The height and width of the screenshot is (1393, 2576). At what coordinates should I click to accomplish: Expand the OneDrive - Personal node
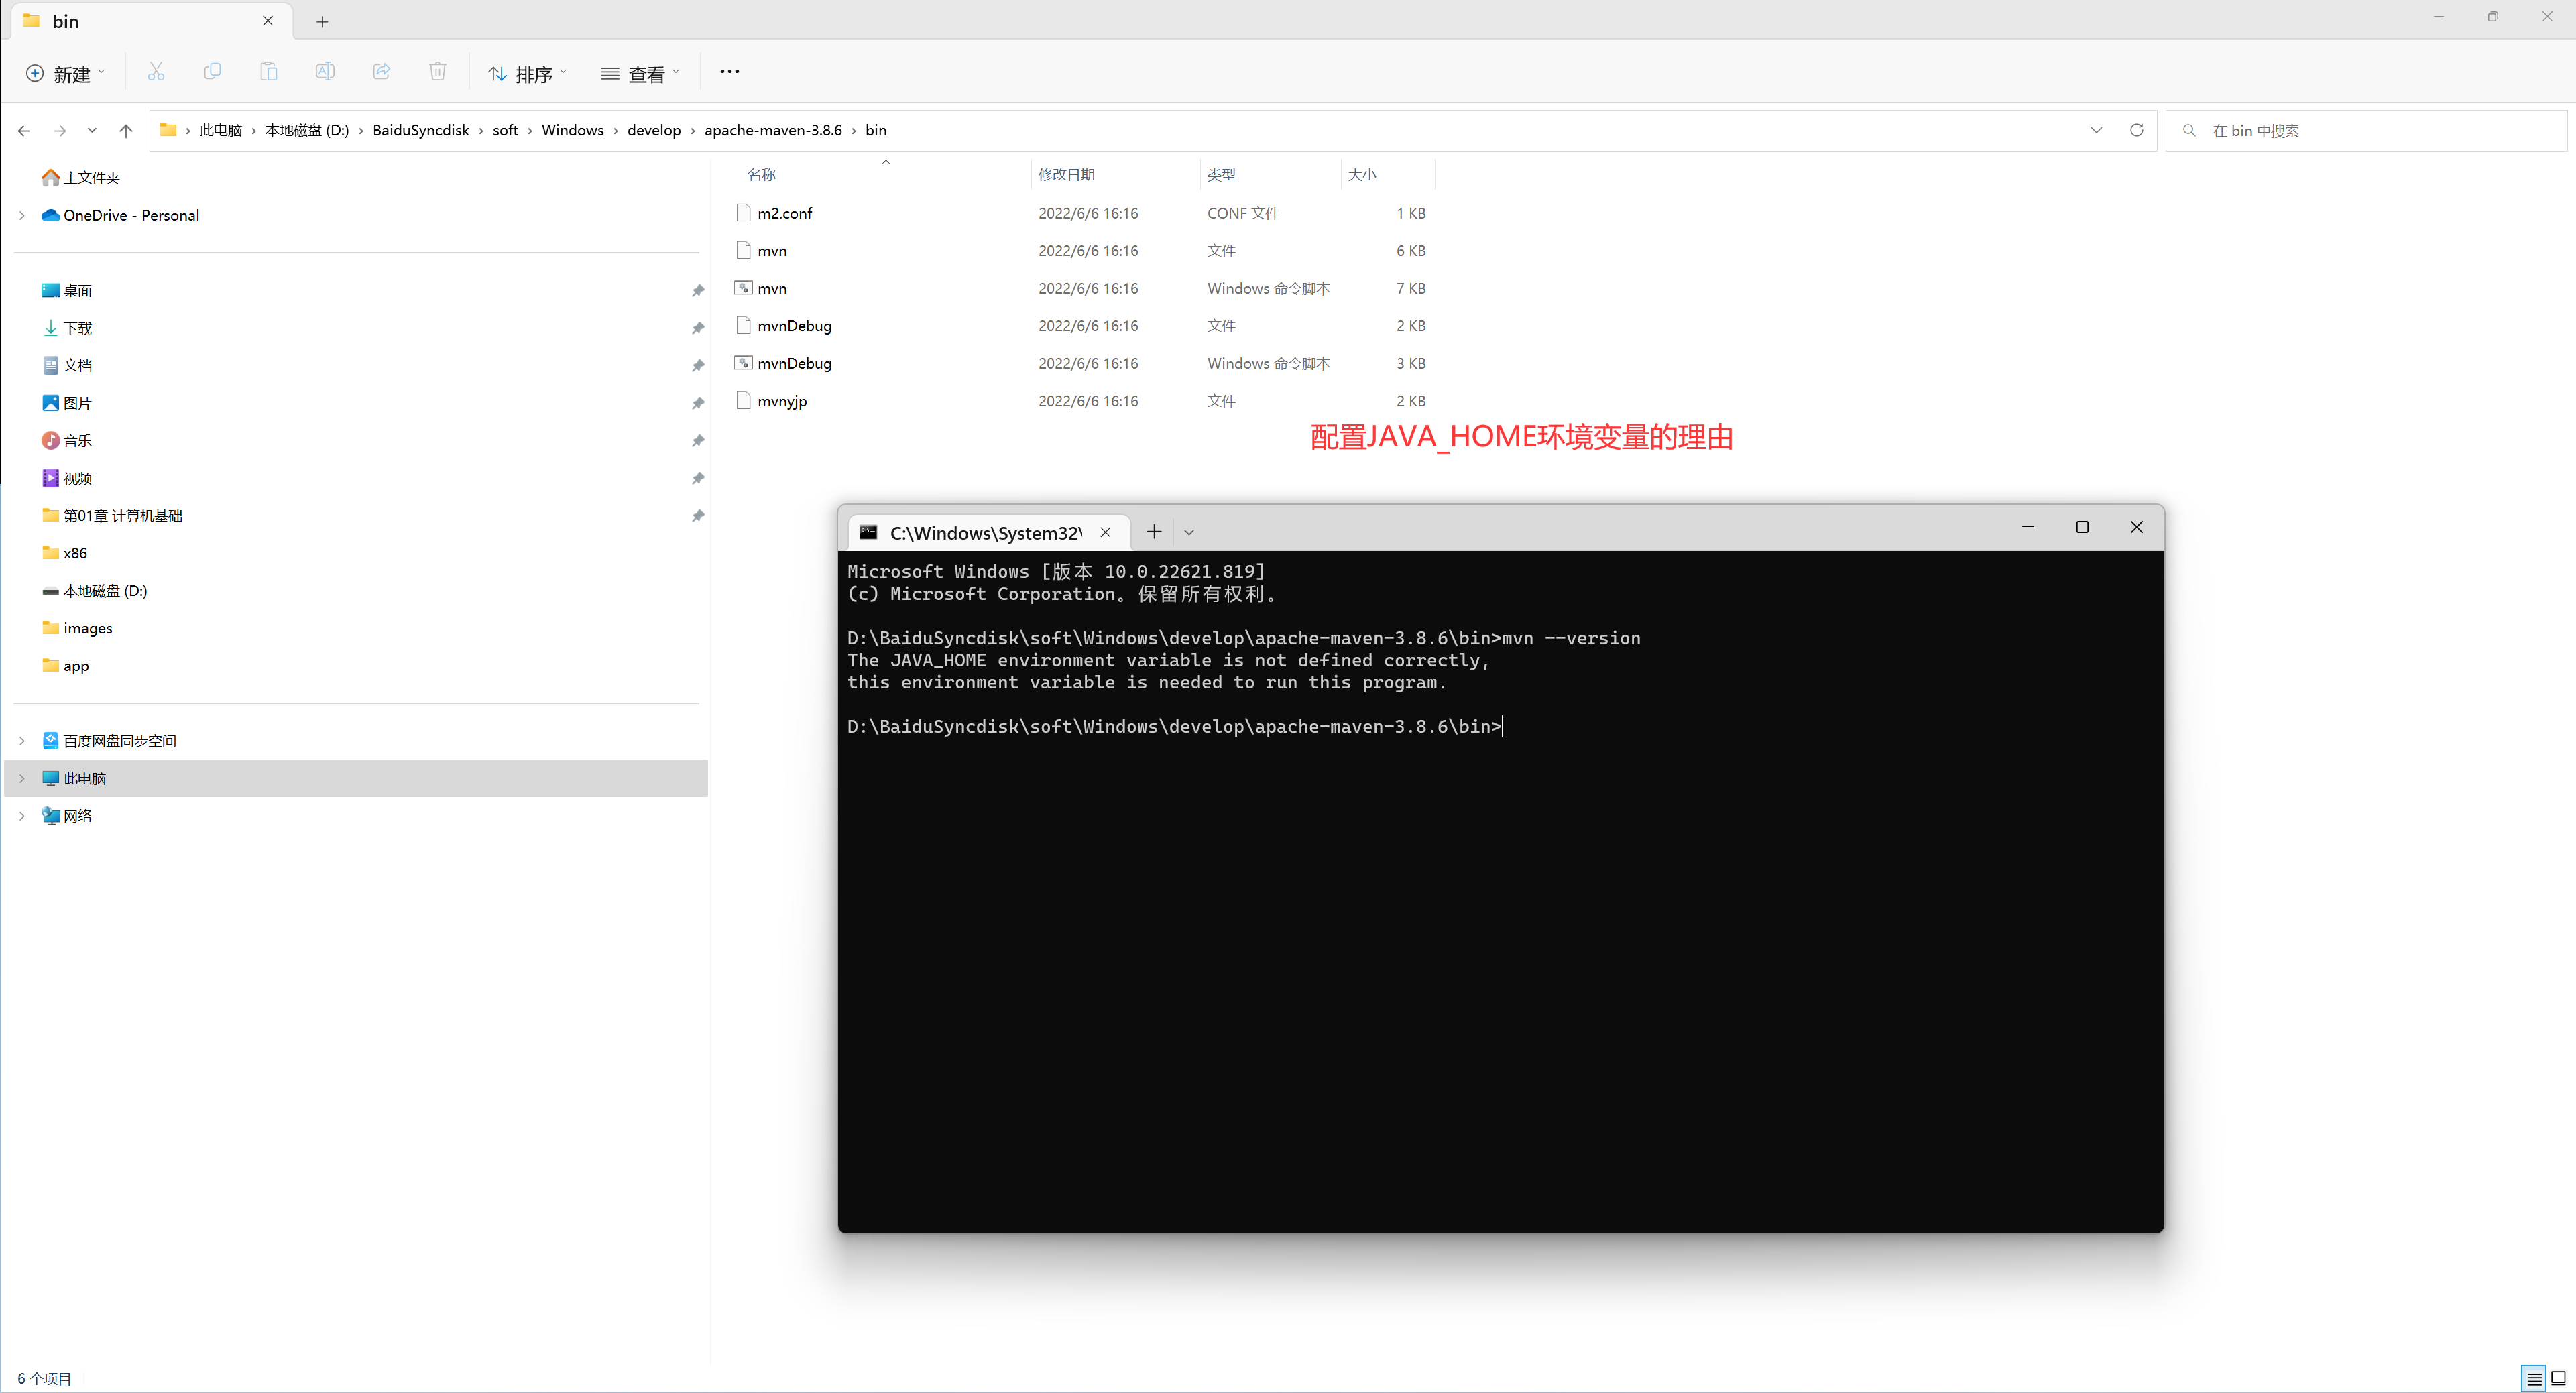[22, 215]
